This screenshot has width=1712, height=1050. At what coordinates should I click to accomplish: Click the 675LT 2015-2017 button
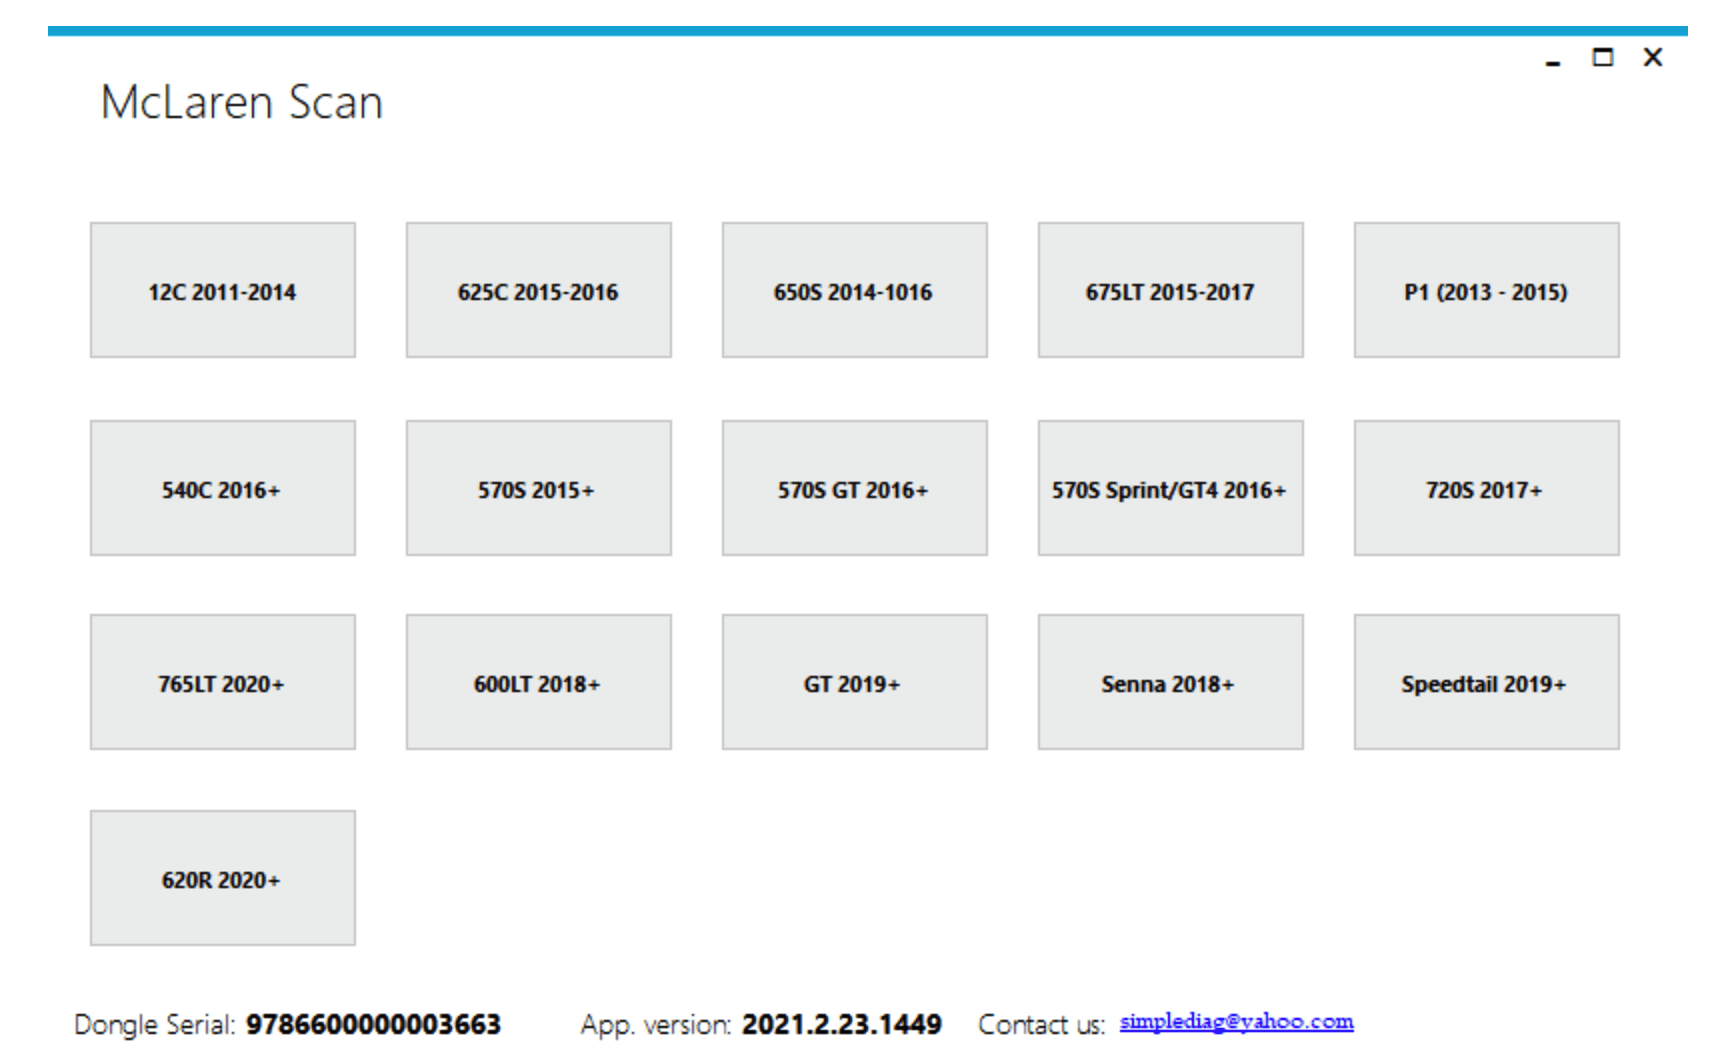(x=1170, y=290)
